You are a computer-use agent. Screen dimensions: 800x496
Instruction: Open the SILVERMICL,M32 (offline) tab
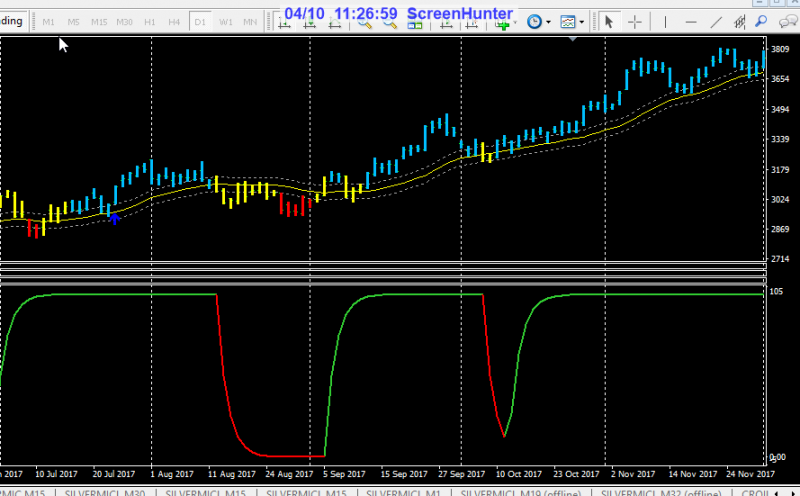tap(661, 492)
